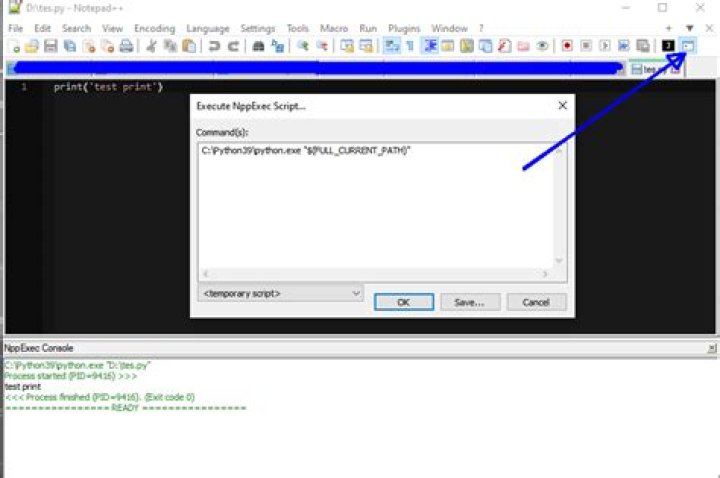Open the Plugins menu
The width and height of the screenshot is (720, 478).
click(404, 28)
